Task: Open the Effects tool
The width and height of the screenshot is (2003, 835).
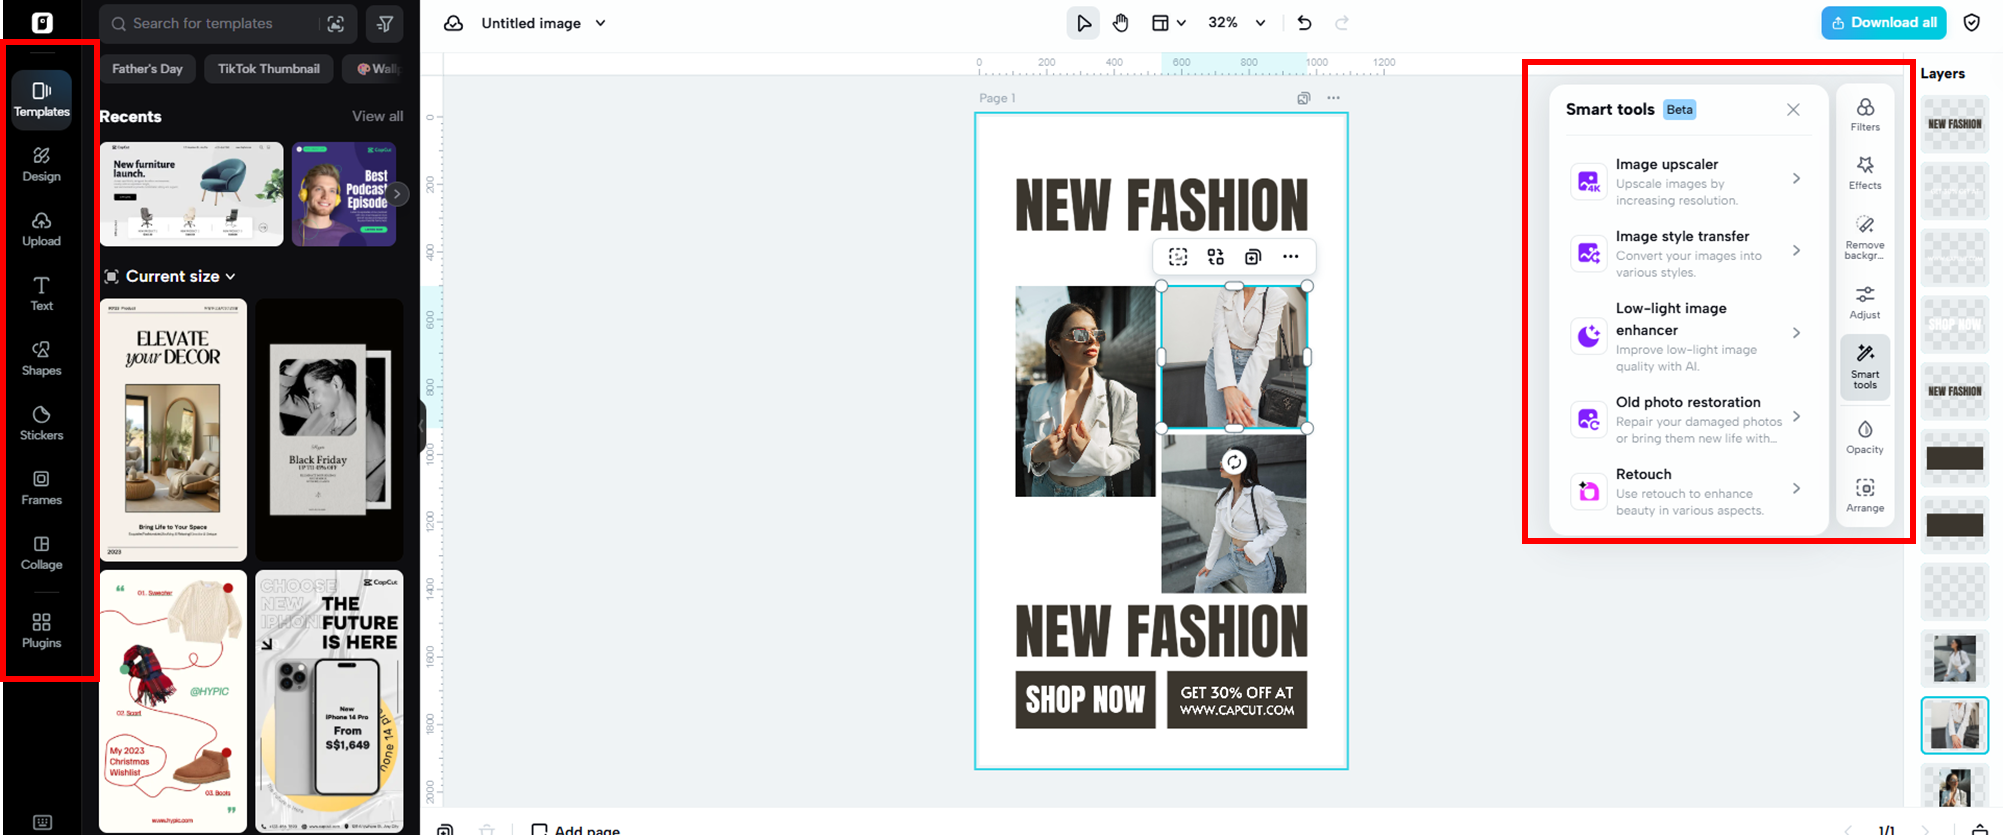Action: (1864, 172)
